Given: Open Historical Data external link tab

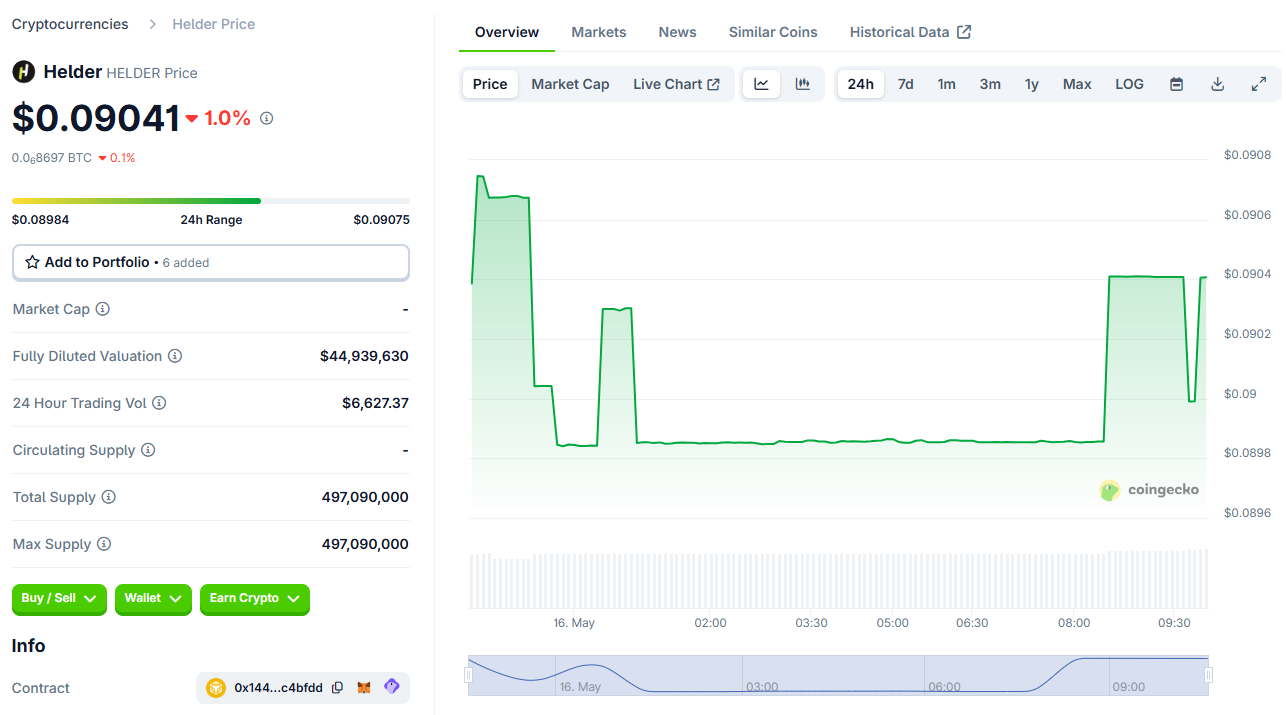Looking at the screenshot, I should (x=910, y=32).
